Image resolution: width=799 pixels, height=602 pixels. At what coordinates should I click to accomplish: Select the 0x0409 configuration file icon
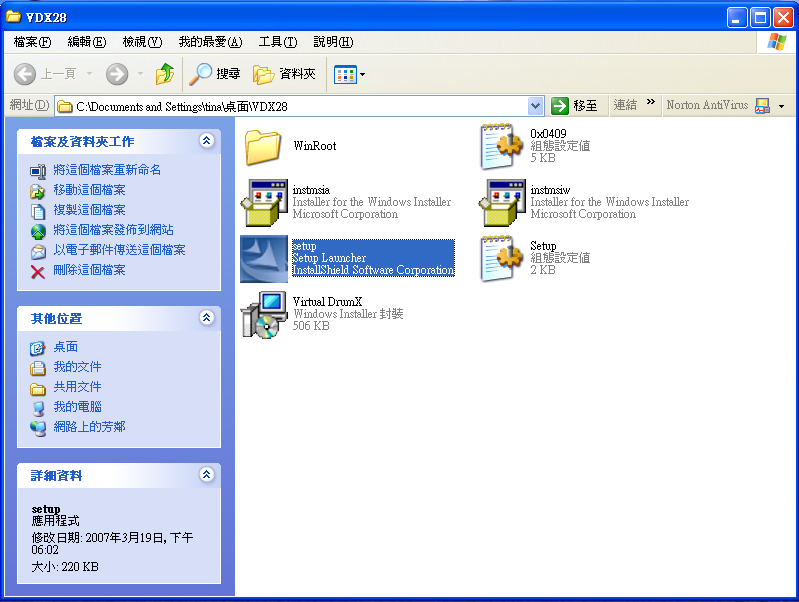coord(502,146)
